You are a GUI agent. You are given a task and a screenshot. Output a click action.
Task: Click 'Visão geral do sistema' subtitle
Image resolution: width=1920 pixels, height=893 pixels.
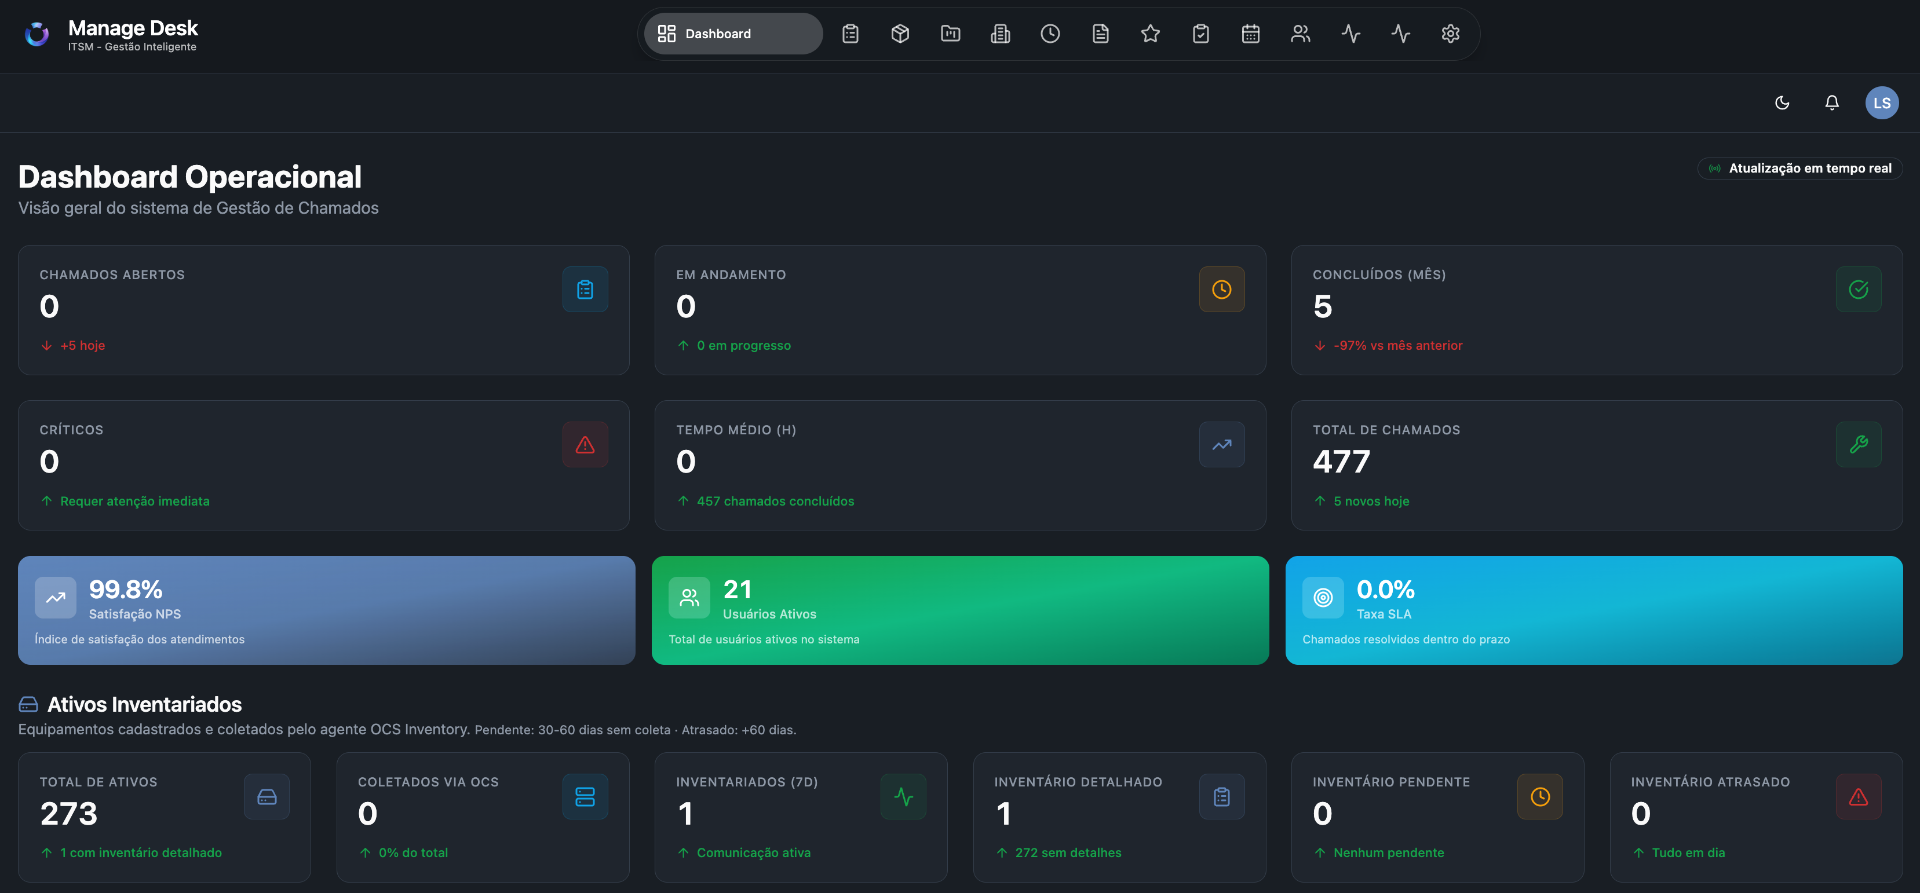pyautogui.click(x=199, y=208)
